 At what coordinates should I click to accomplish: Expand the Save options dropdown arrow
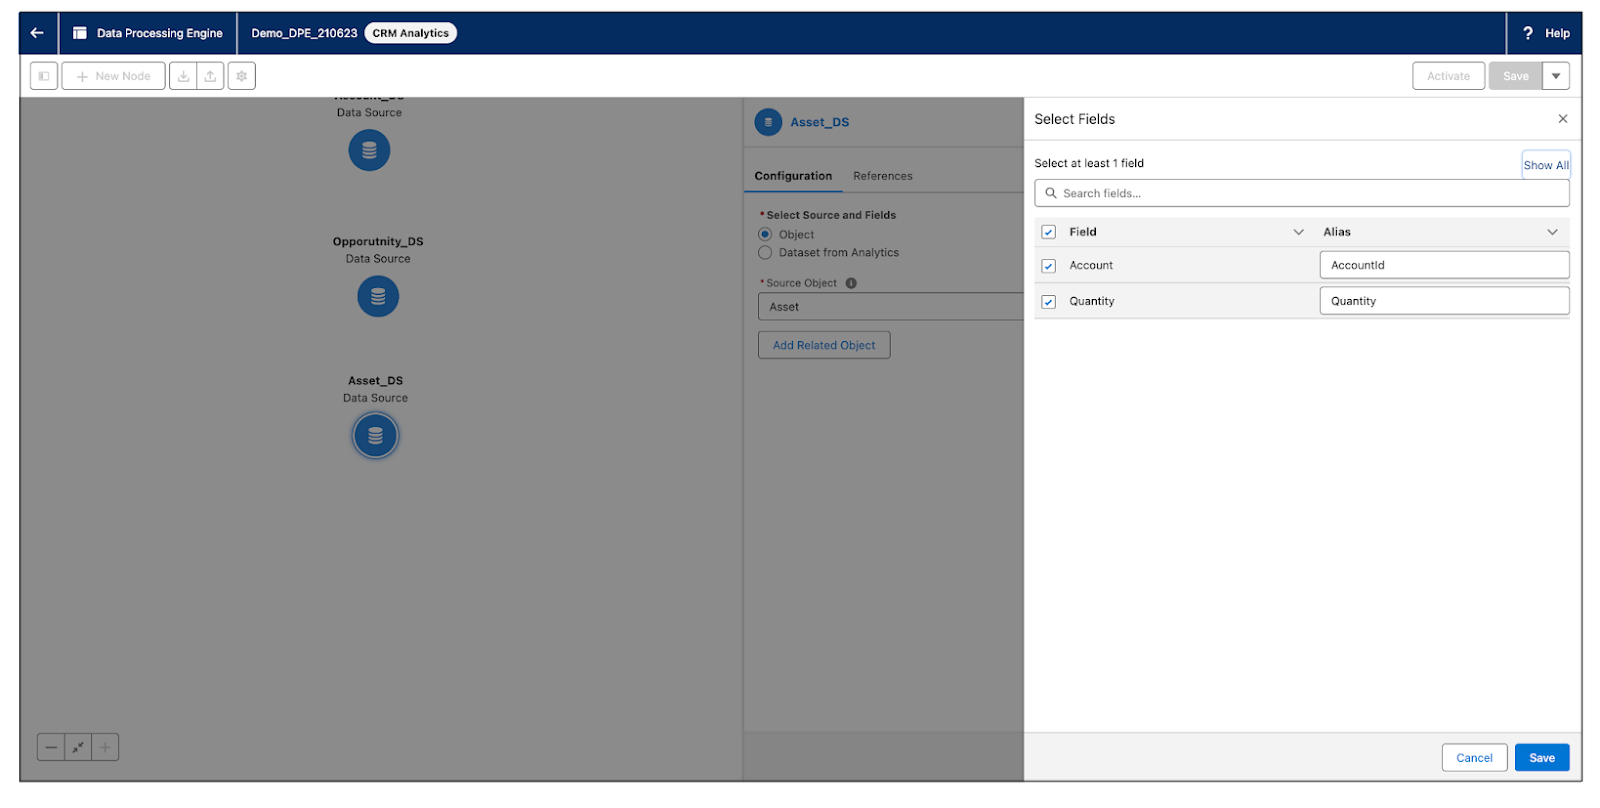click(1556, 76)
